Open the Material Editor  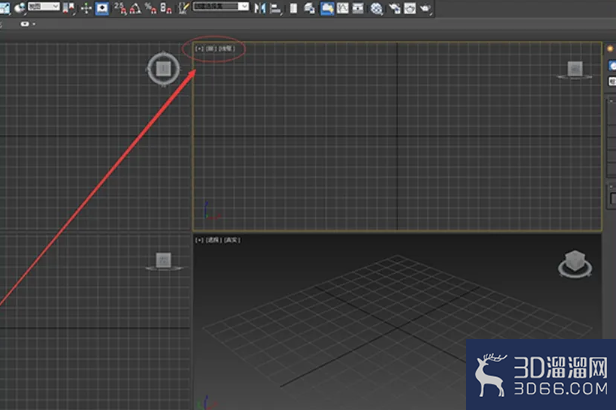tap(377, 8)
